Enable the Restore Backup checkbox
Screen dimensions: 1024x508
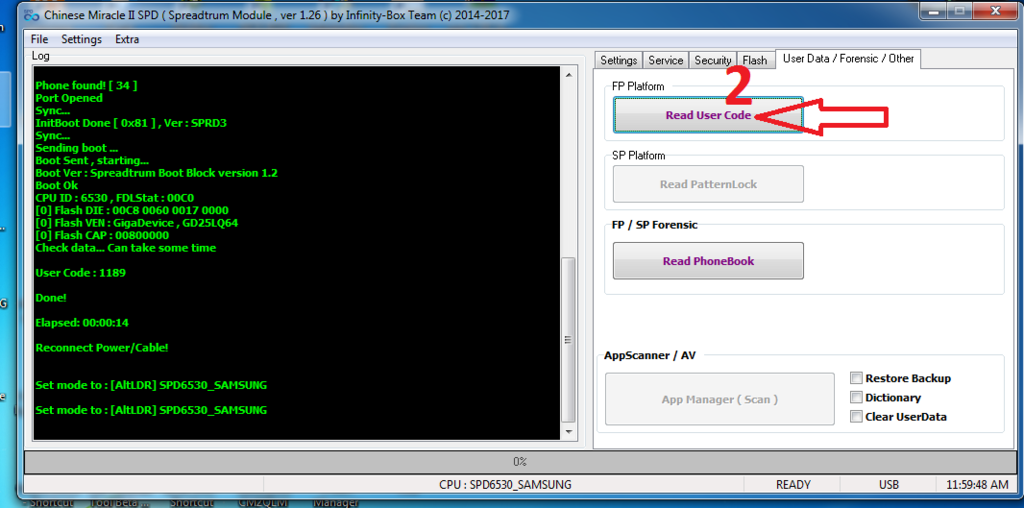point(856,378)
